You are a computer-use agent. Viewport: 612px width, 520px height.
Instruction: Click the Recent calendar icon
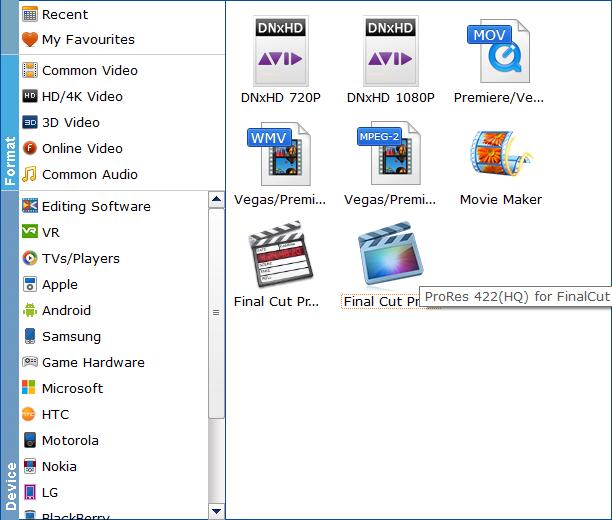point(30,14)
